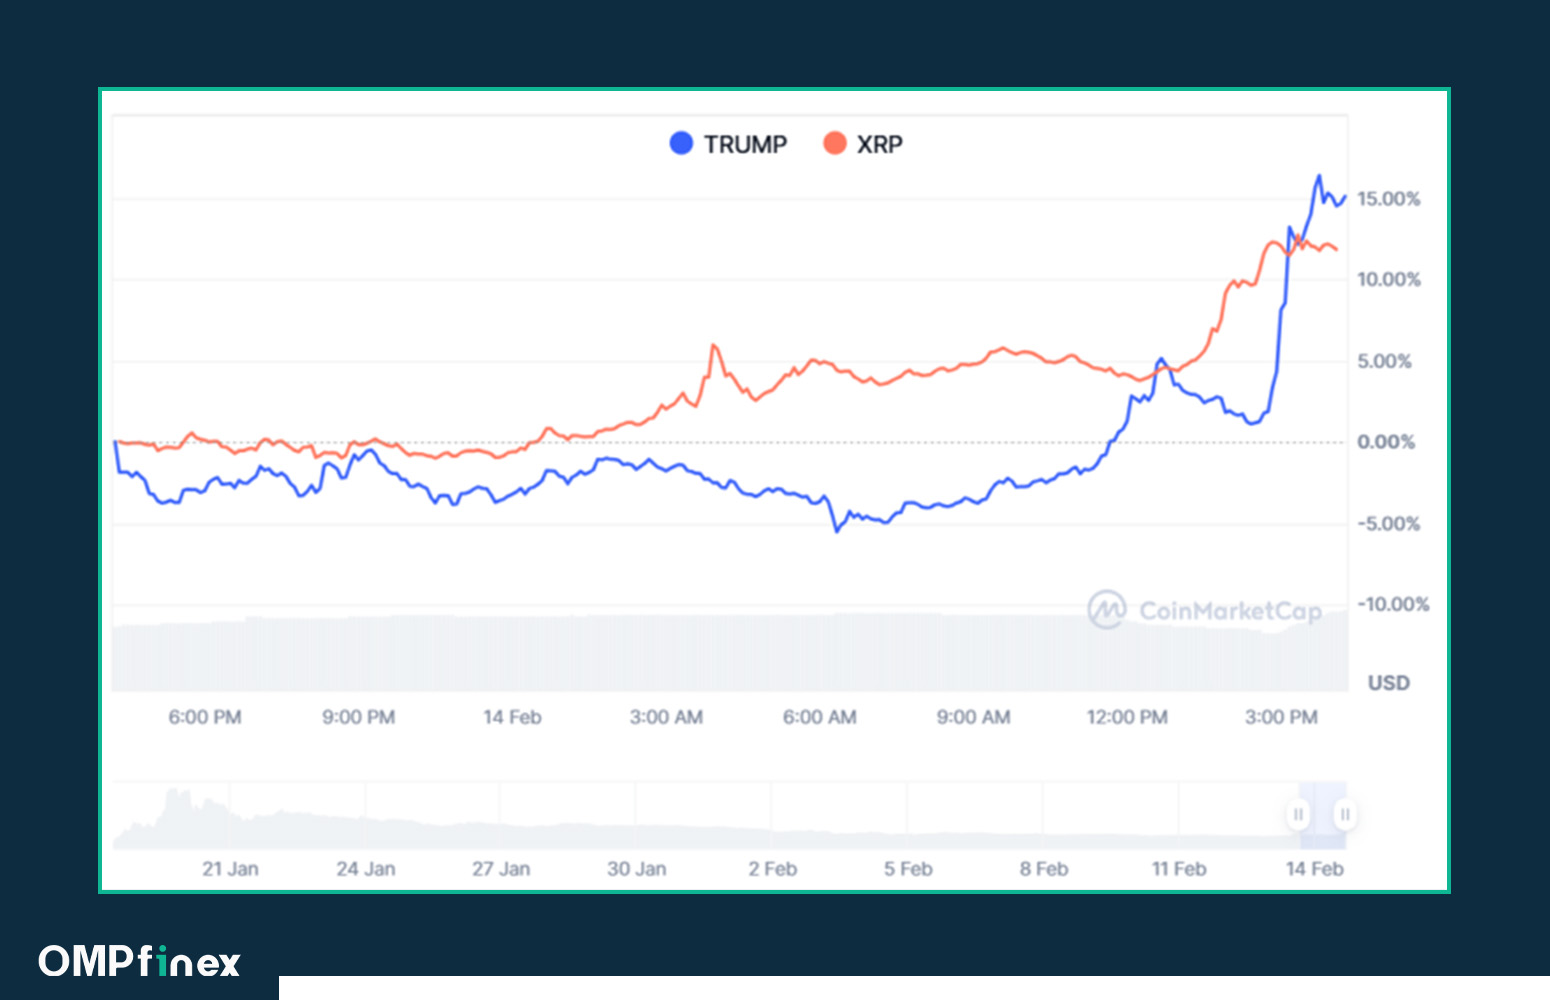Click the OMPfinex logo

tap(140, 961)
